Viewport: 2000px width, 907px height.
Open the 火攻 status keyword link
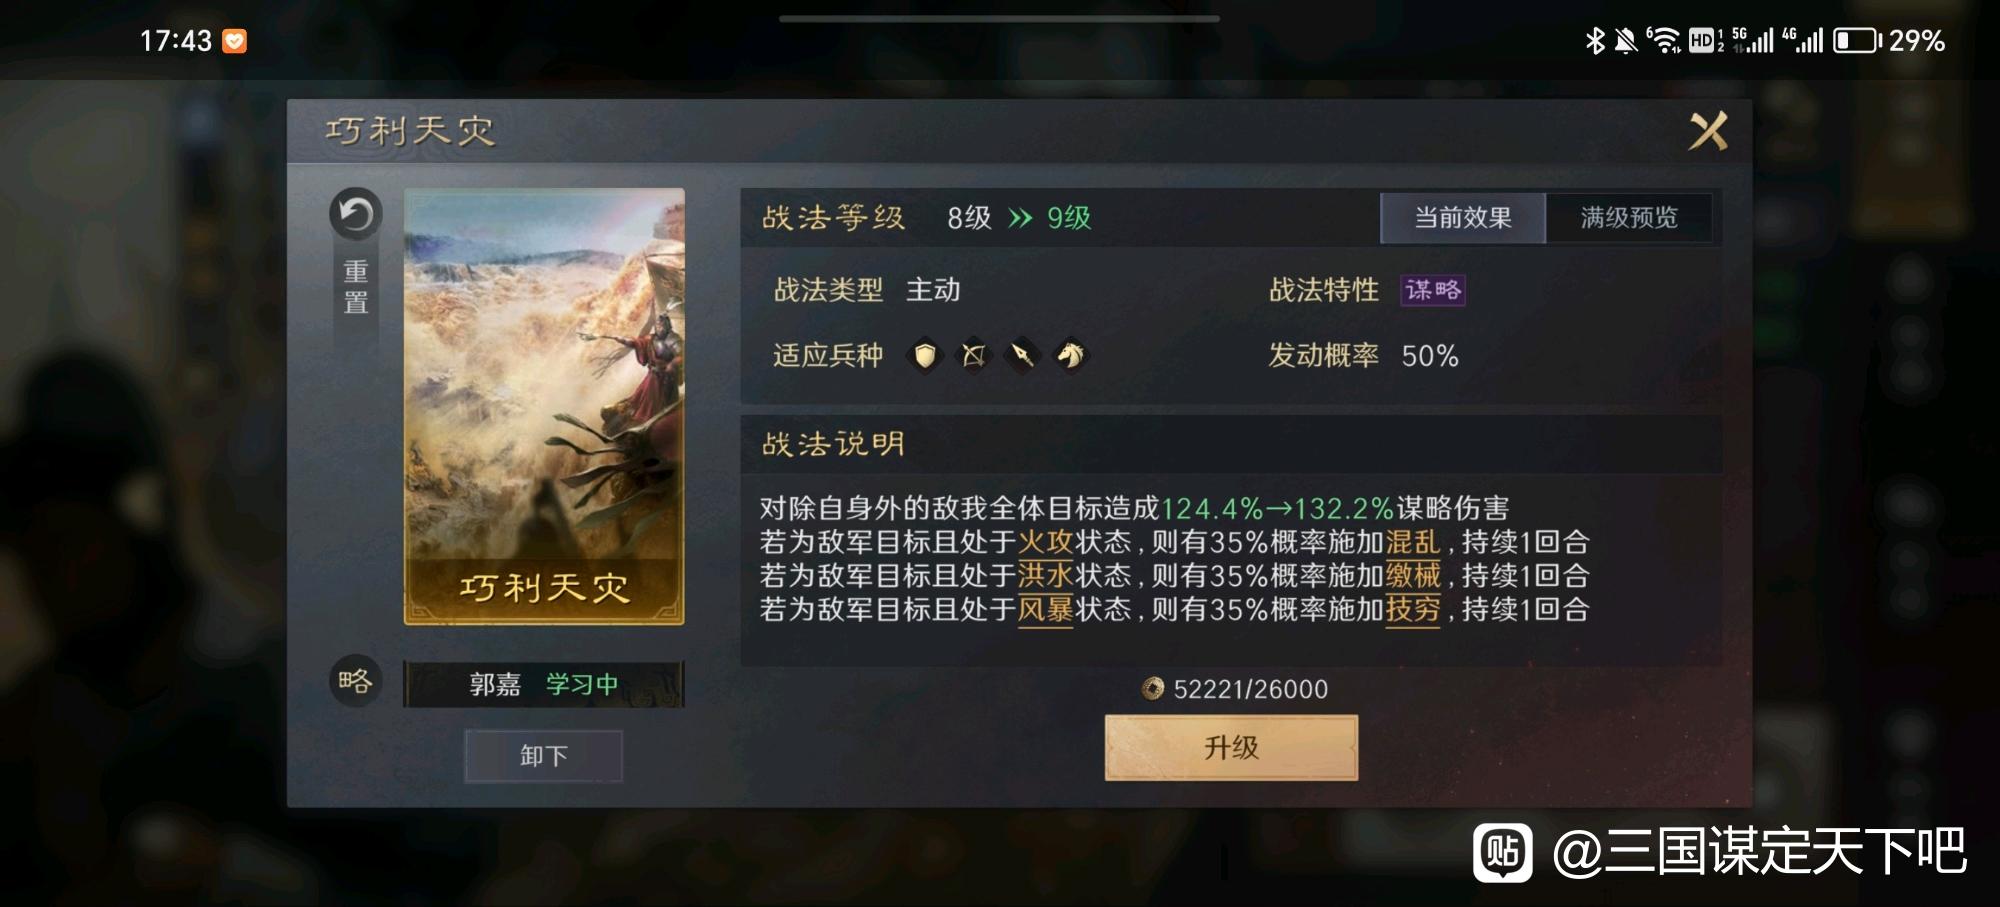coord(1045,543)
